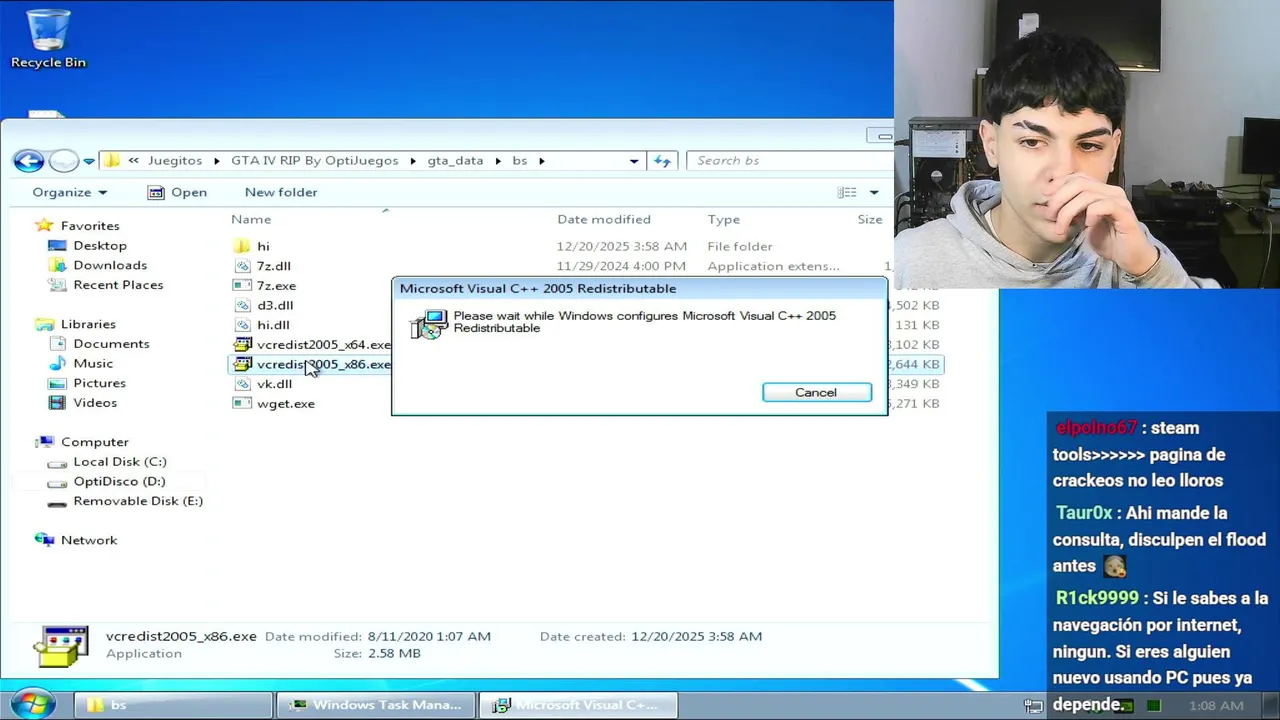Select the 7z.dll file icon
This screenshot has height=720, width=1280.
241,266
